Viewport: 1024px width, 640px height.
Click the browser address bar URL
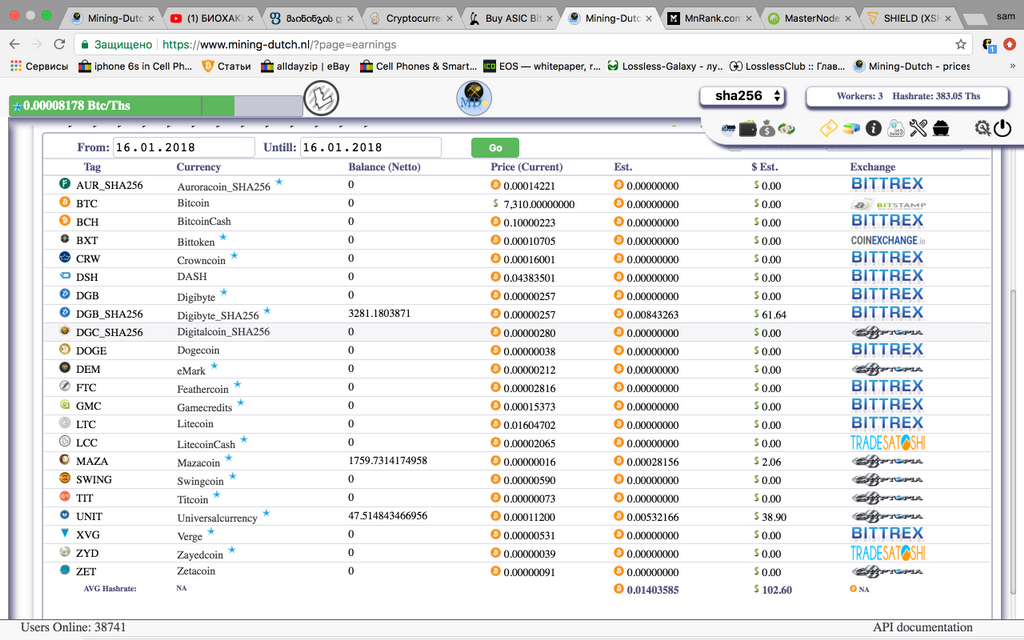(279, 44)
